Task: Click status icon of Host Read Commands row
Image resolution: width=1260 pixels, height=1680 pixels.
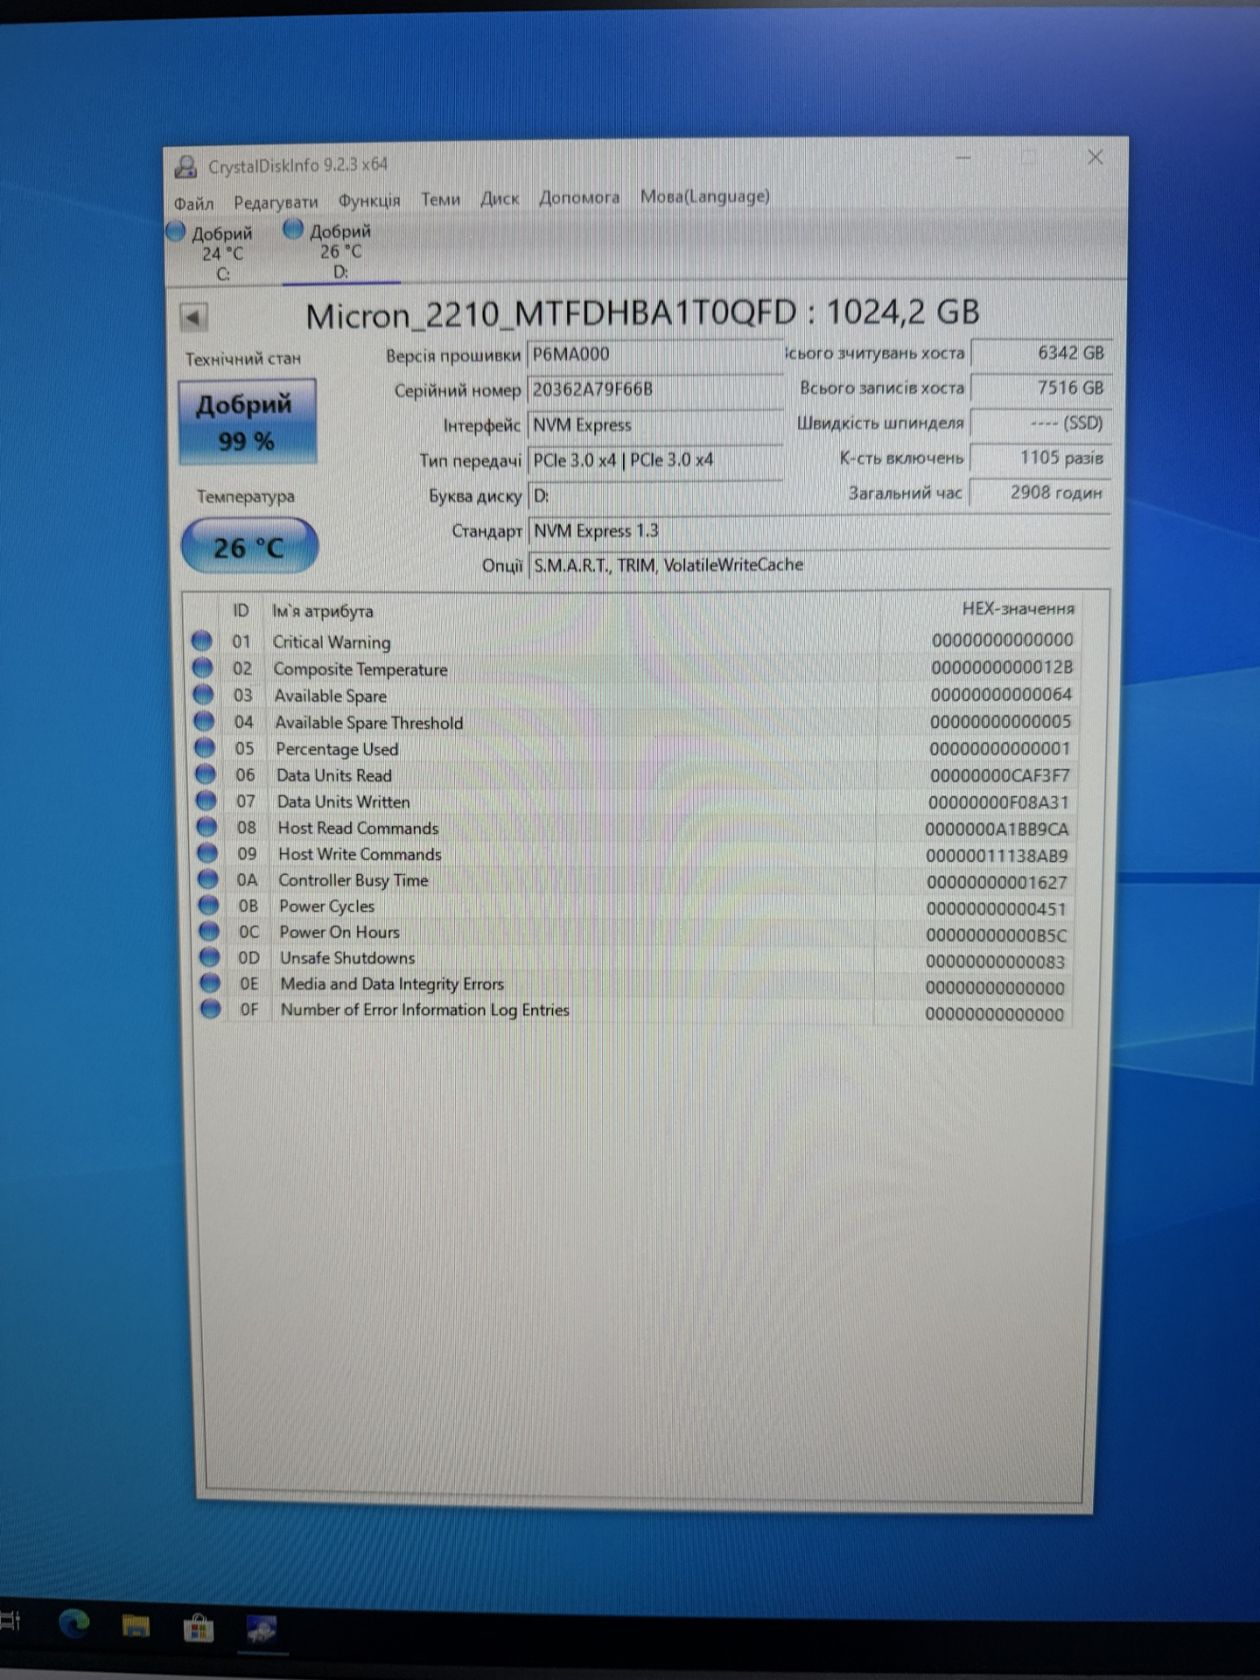Action: tap(207, 827)
